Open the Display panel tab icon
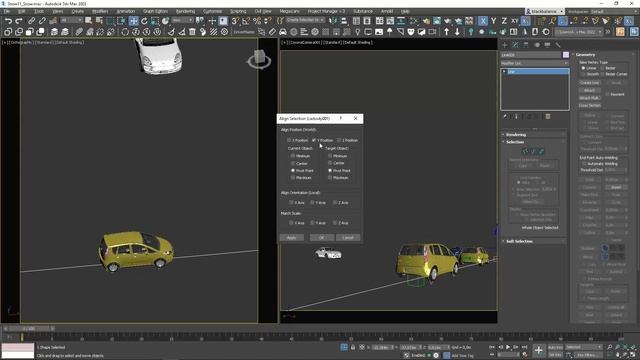The width and height of the screenshot is (640, 360). (547, 45)
